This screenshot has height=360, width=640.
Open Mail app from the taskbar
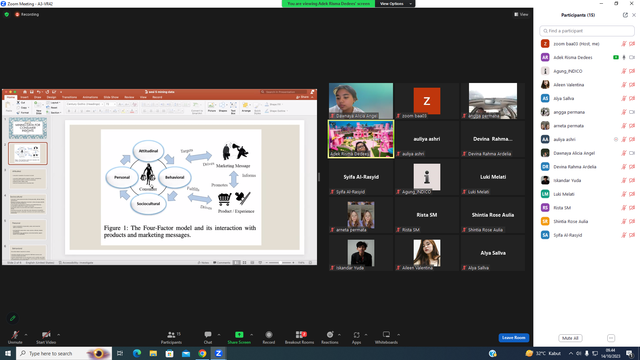[186, 353]
